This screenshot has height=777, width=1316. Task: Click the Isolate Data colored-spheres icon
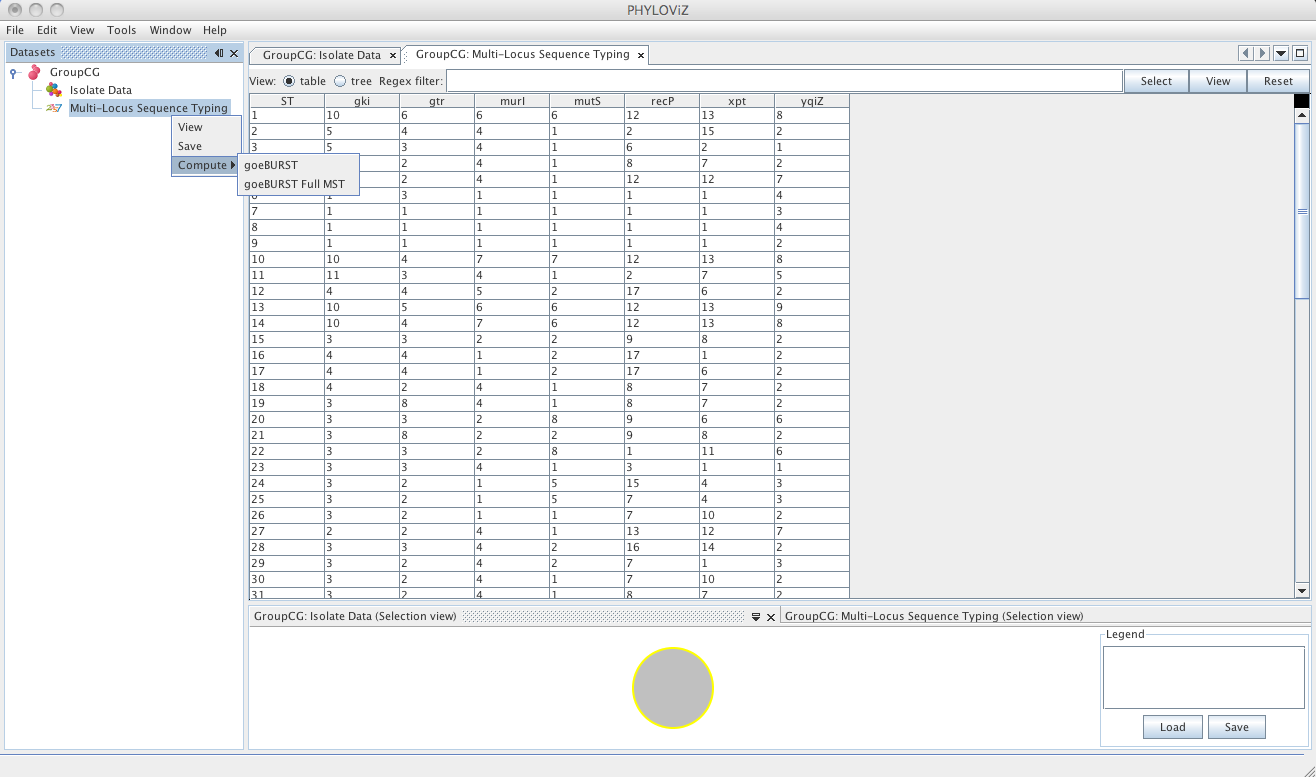coord(53,90)
